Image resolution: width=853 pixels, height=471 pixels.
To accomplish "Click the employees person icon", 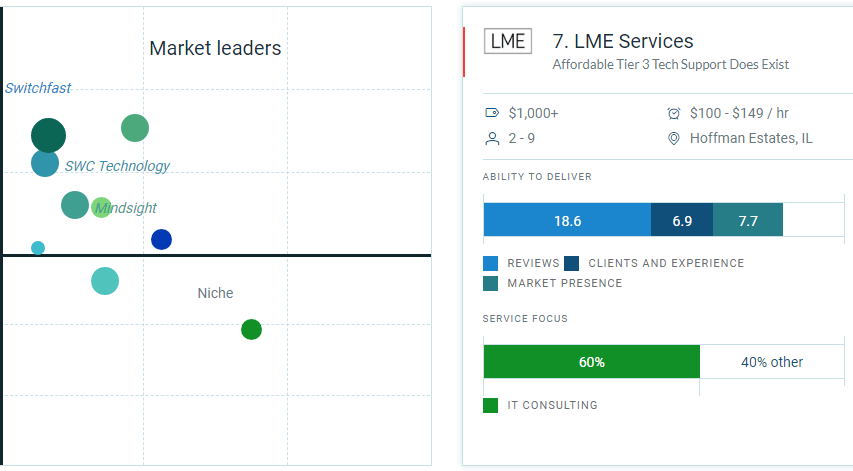I will 492,139.
